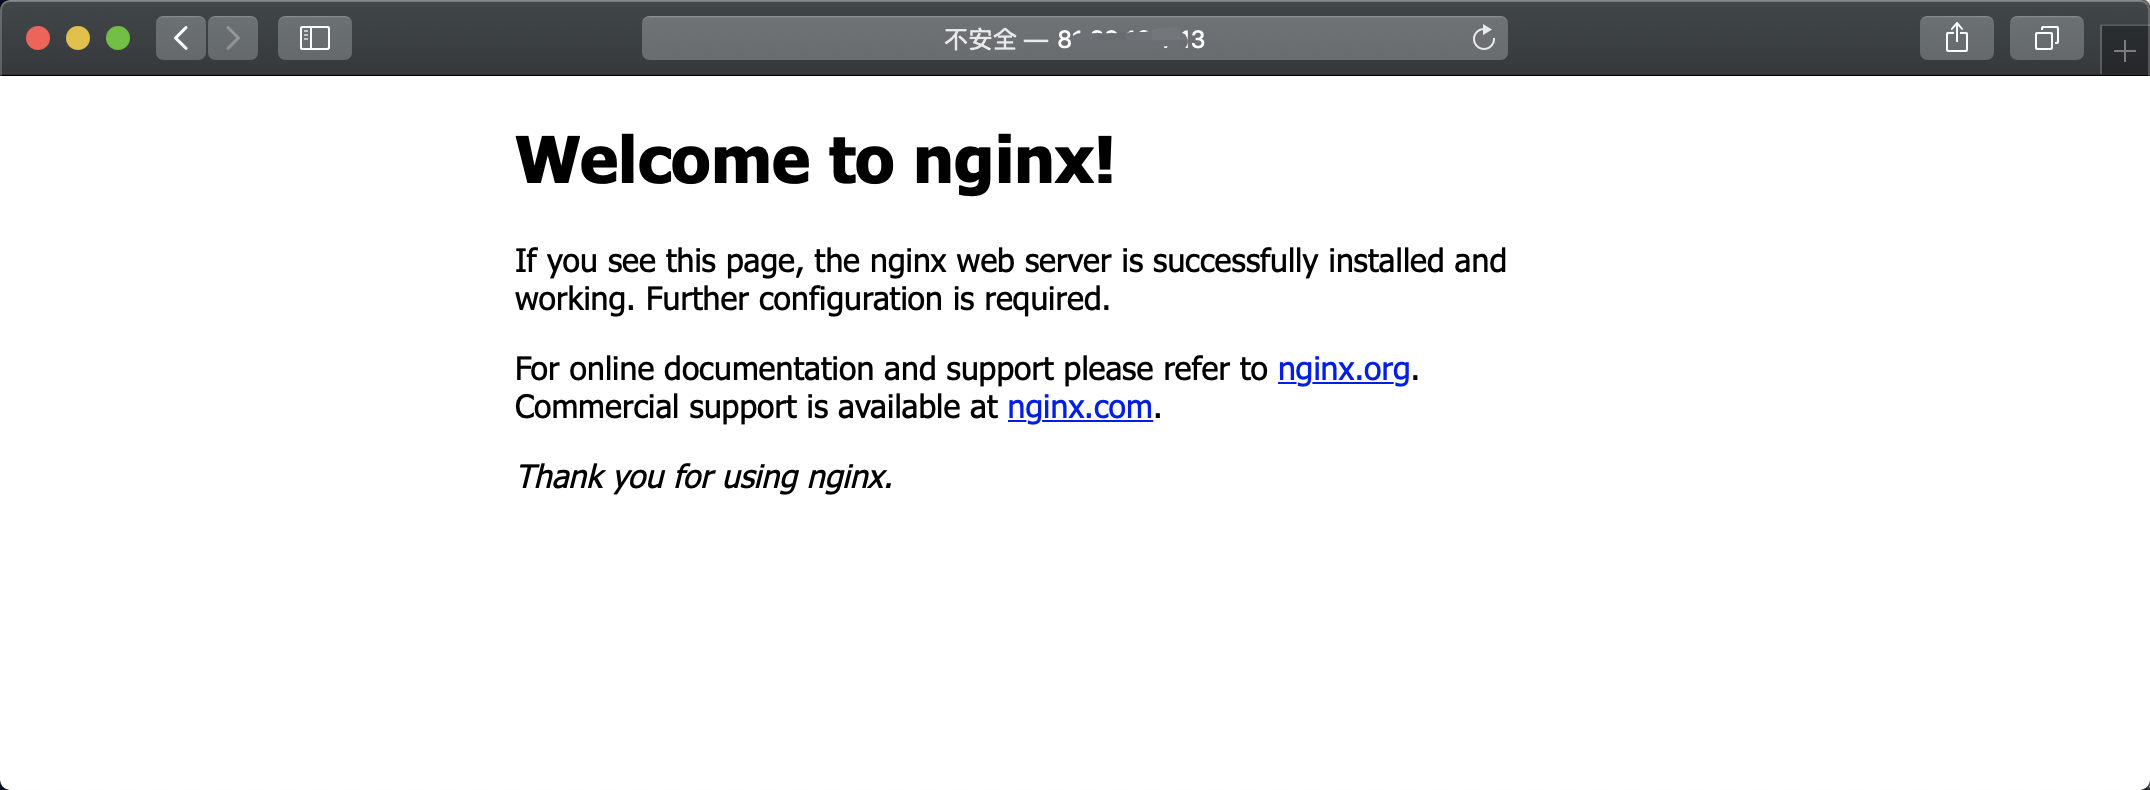The width and height of the screenshot is (2150, 790).
Task: Minimize the window with the yellow button
Action: [78, 38]
